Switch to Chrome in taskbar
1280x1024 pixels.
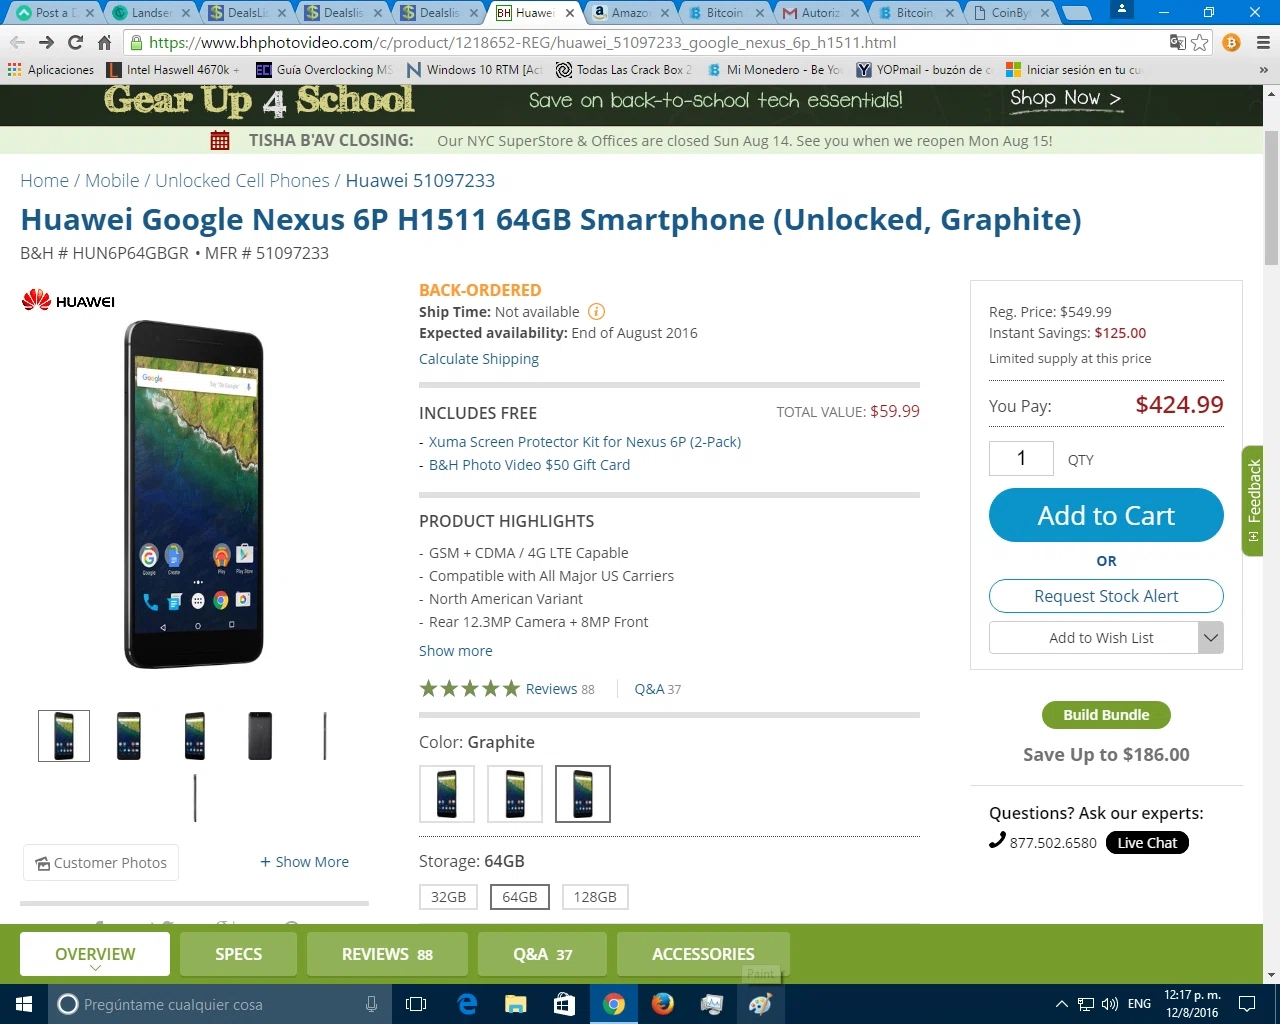[x=614, y=1004]
